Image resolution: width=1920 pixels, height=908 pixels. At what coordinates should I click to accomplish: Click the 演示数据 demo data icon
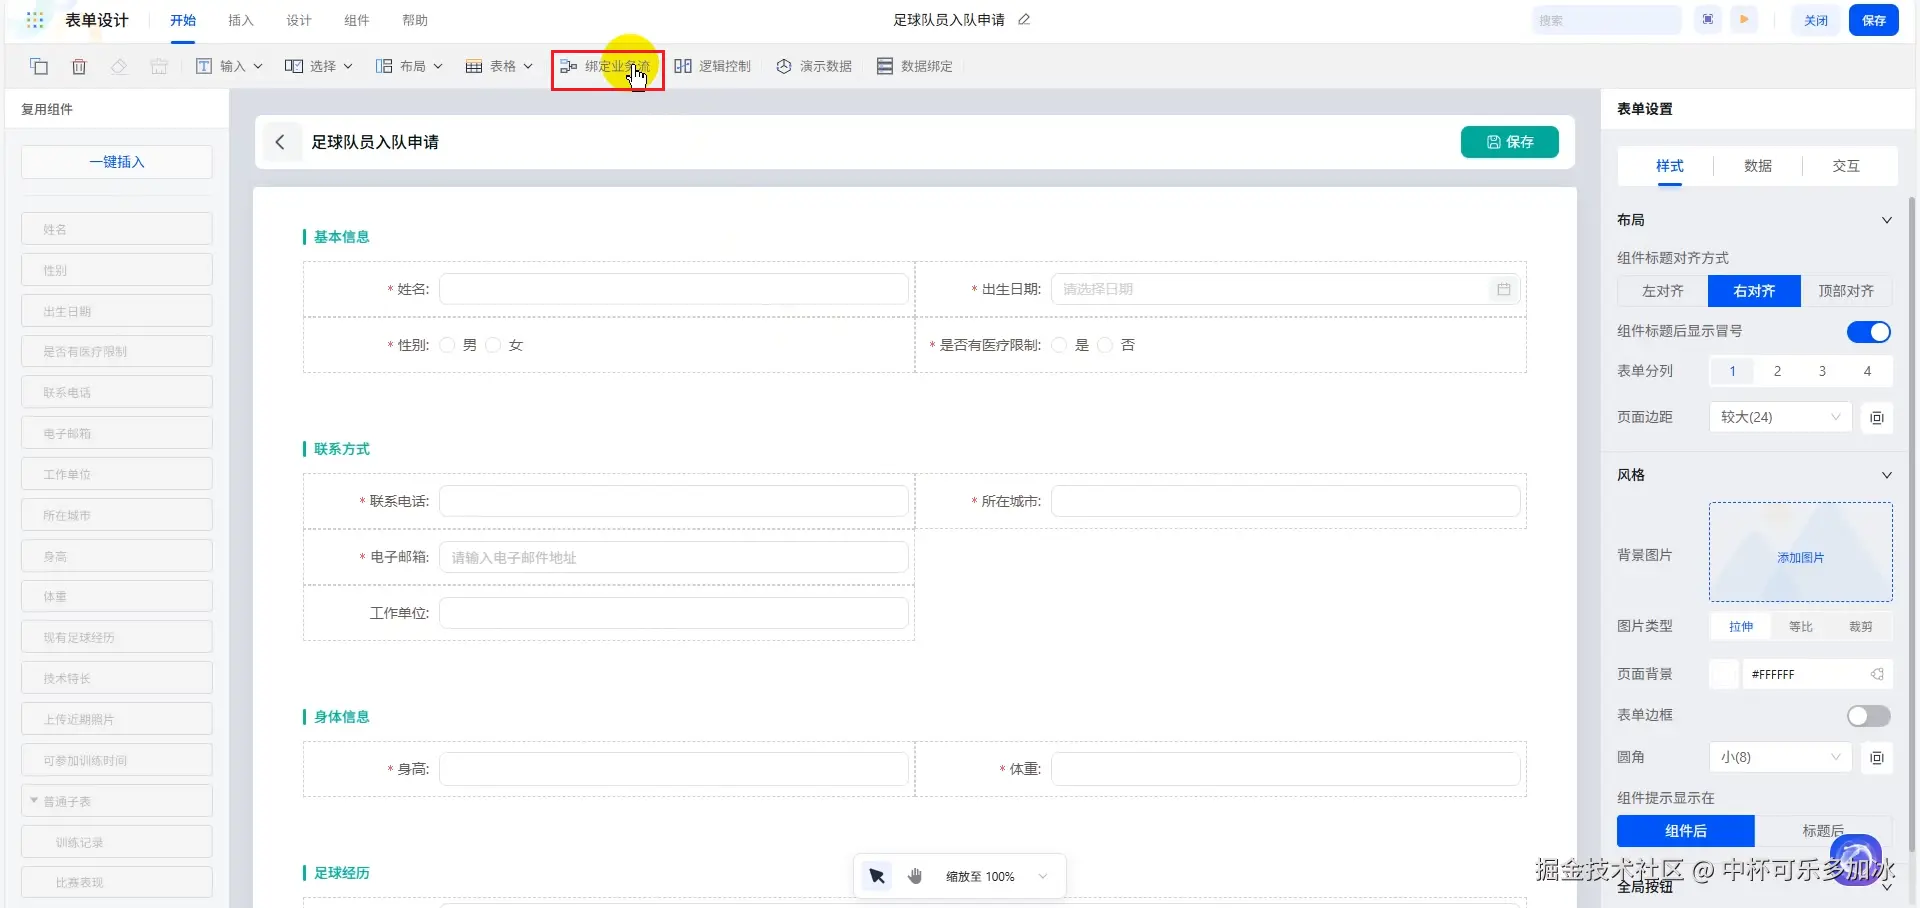784,66
